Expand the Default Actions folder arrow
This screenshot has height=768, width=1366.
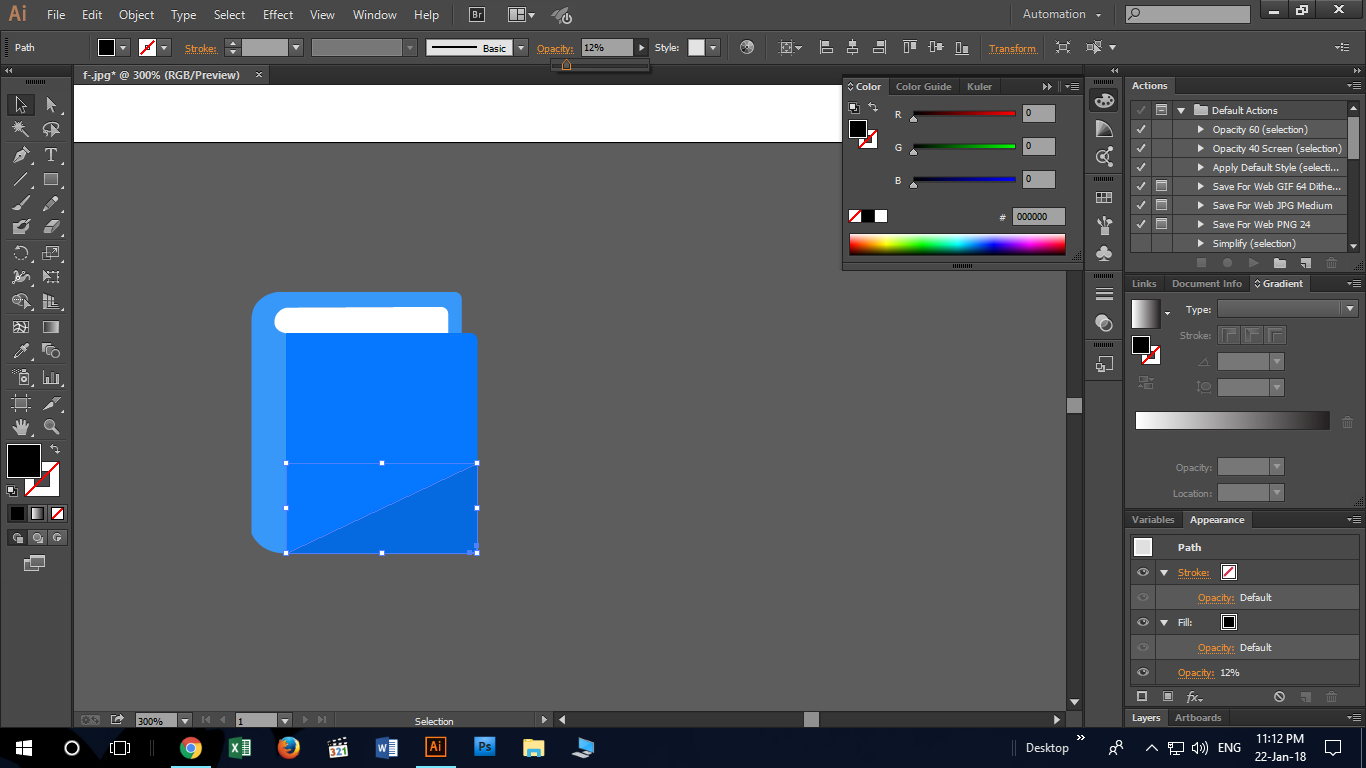coord(1181,111)
